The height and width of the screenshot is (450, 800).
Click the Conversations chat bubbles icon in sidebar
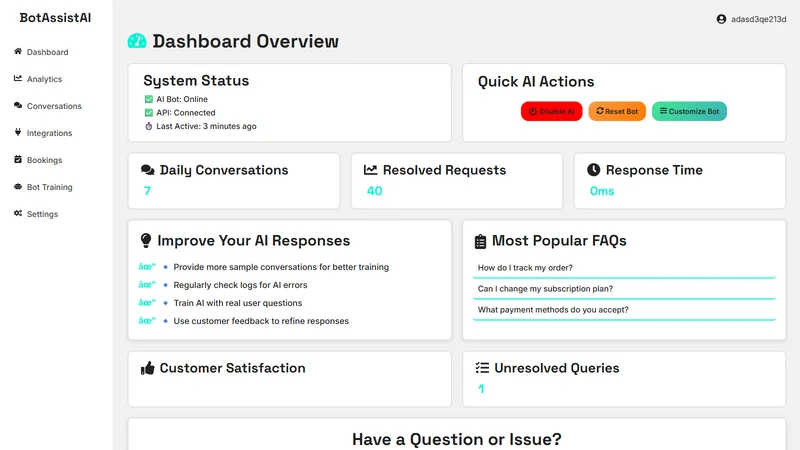coord(18,105)
